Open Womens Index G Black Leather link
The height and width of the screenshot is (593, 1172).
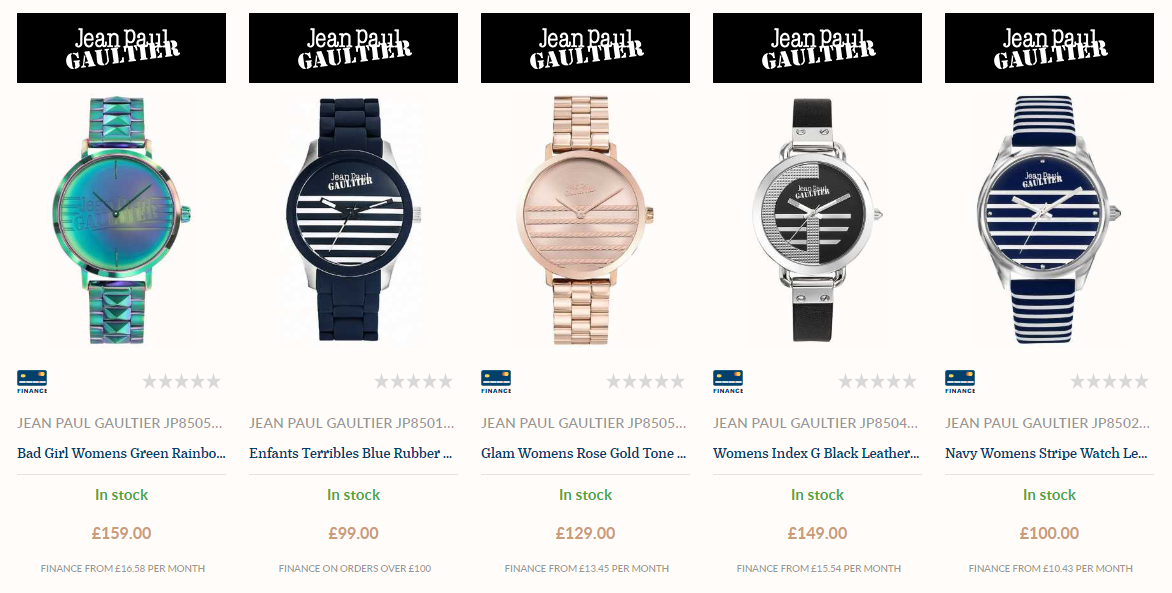[x=816, y=453]
